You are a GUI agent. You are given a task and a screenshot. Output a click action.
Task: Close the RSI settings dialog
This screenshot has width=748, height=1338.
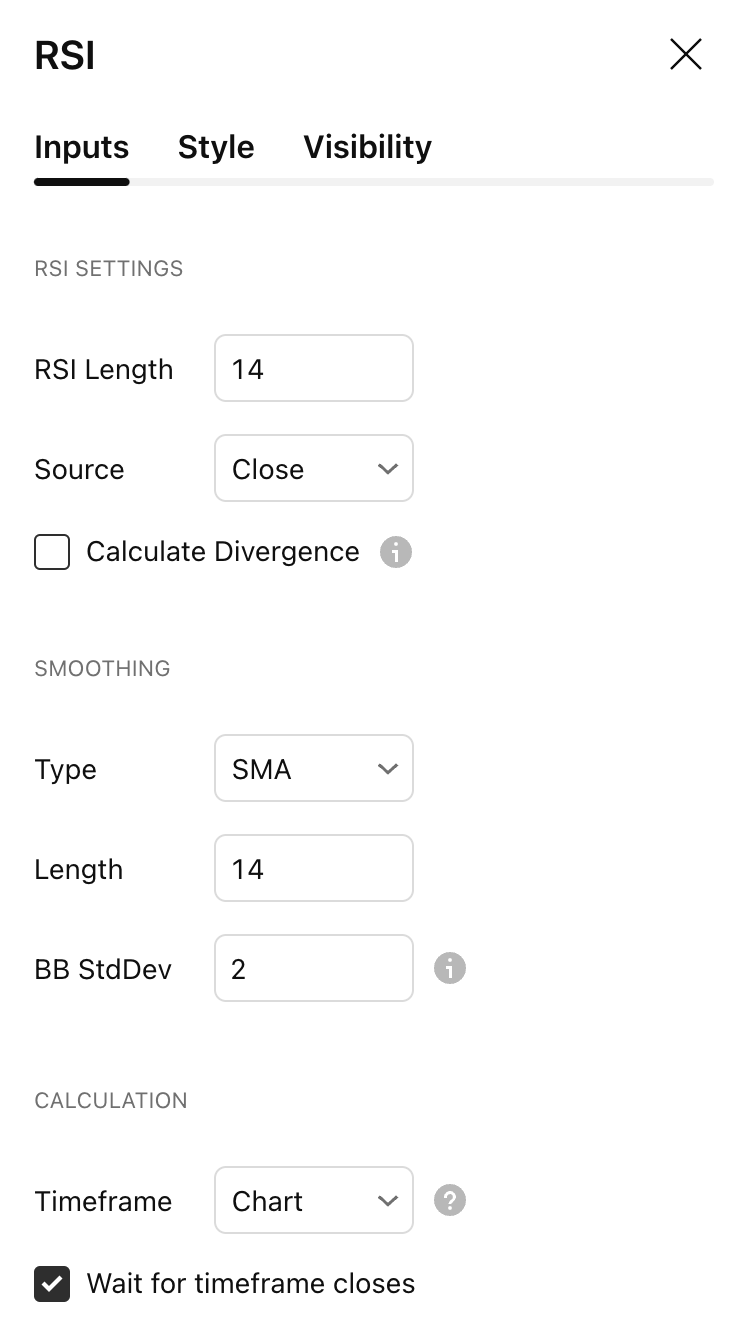click(685, 55)
